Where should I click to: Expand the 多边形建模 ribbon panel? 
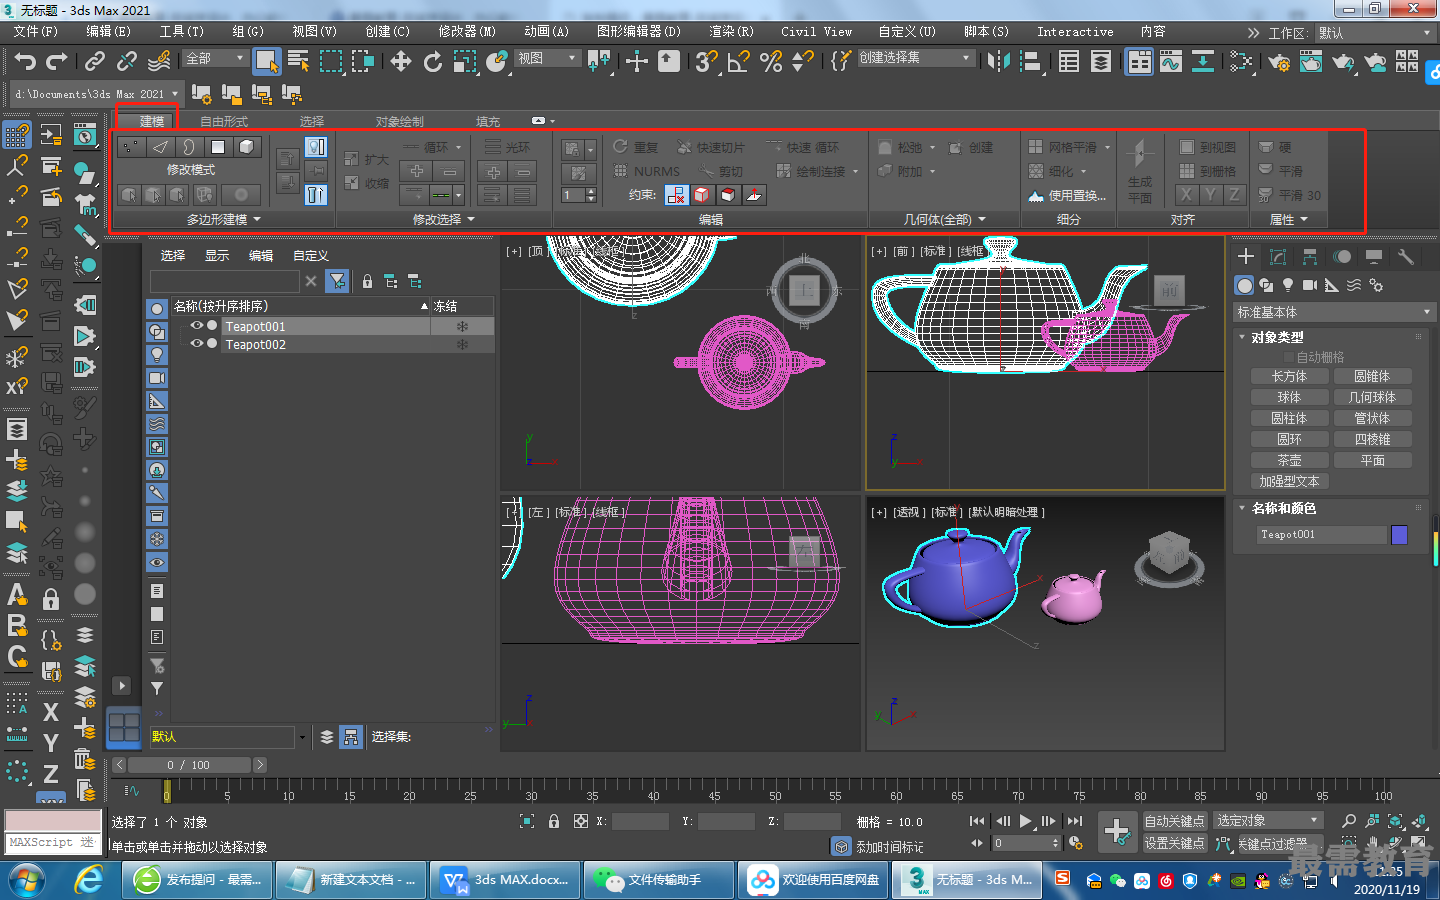223,219
